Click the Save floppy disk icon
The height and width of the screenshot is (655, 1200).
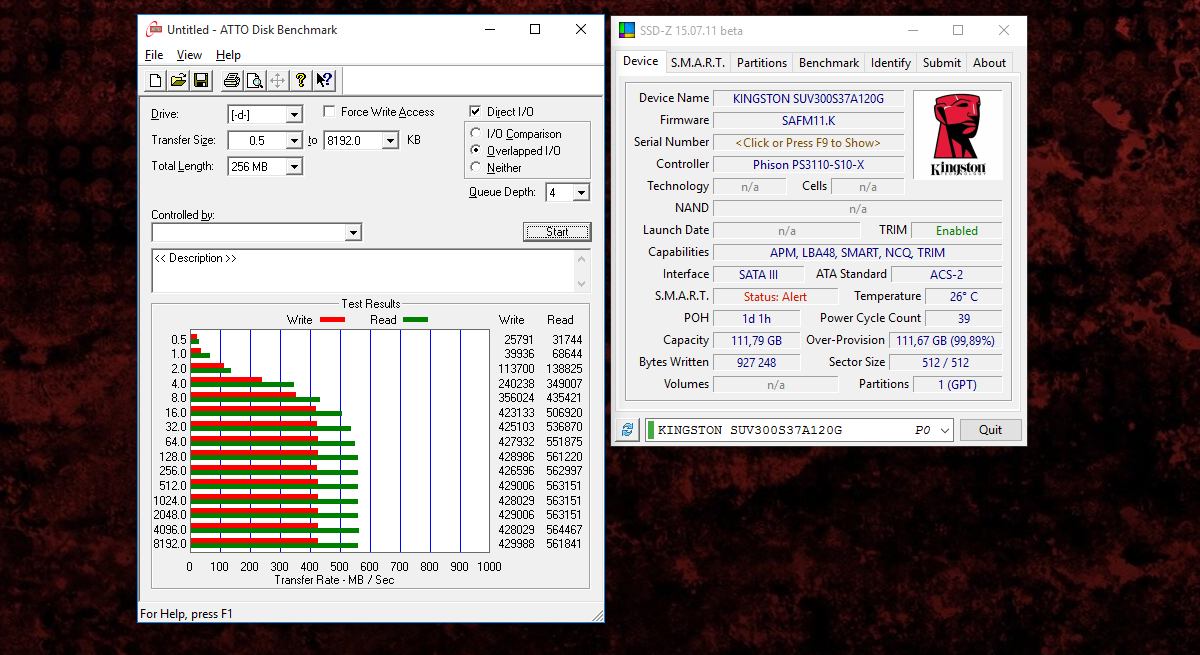pyautogui.click(x=200, y=80)
